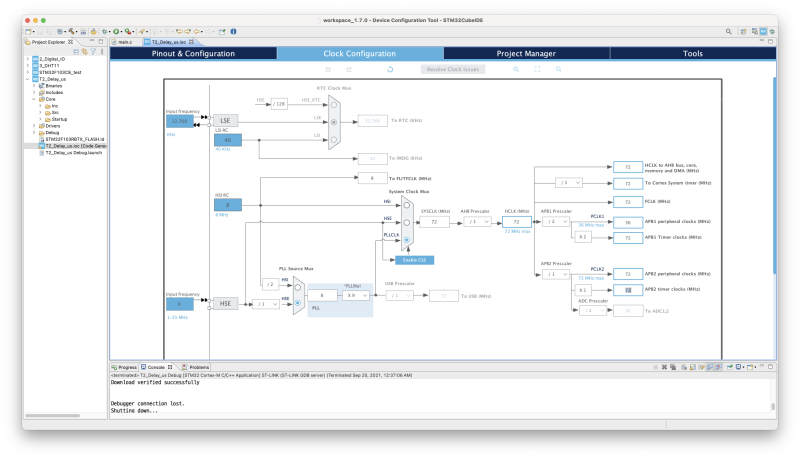Click Resolve Clock Issues button
The height and width of the screenshot is (459, 800).
[453, 69]
